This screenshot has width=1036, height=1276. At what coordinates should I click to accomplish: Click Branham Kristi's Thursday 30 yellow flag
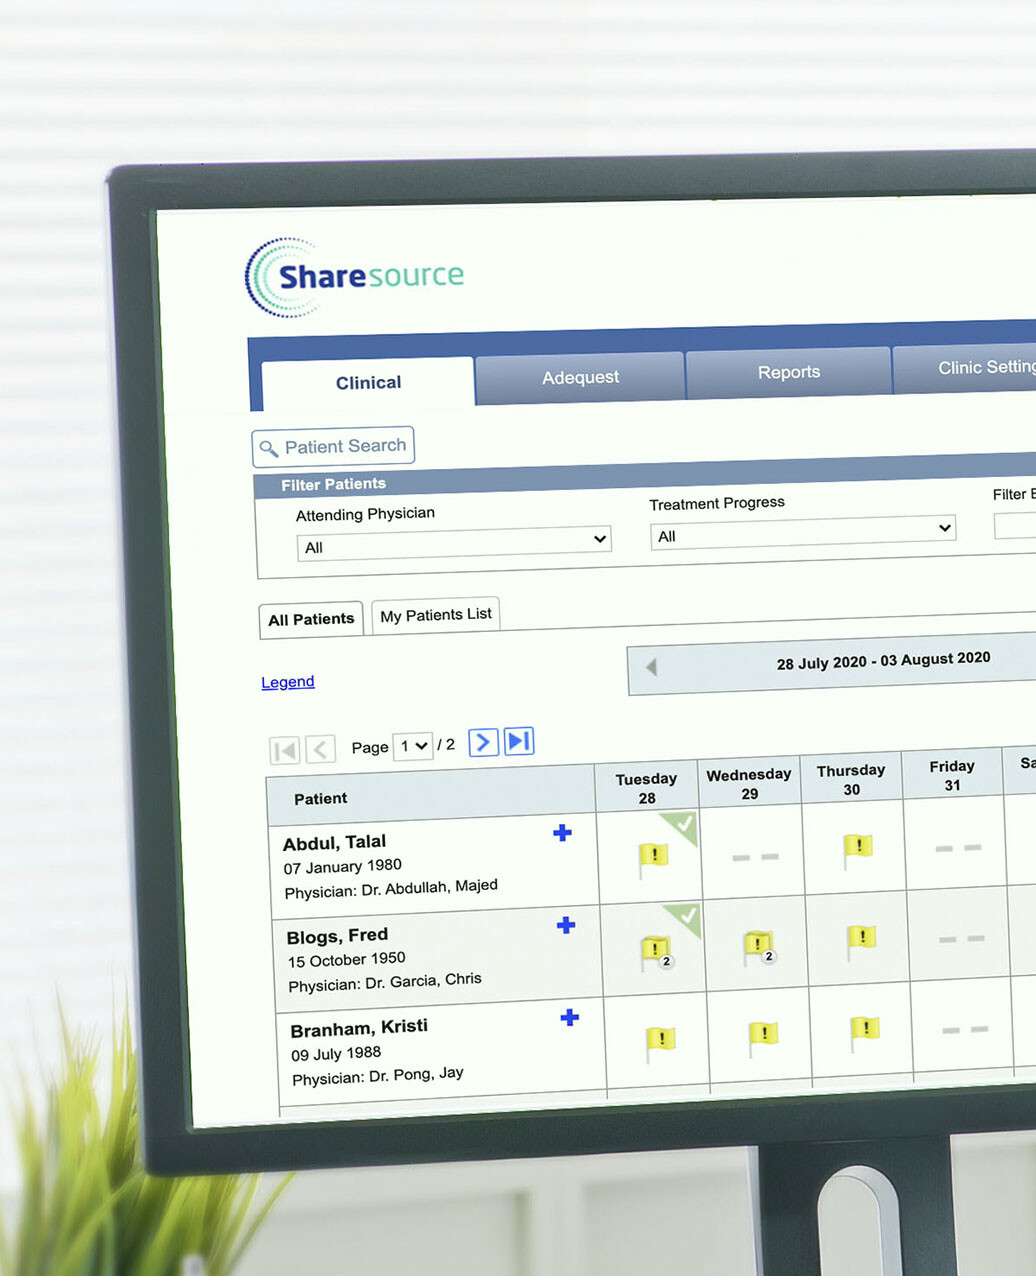pyautogui.click(x=865, y=1030)
